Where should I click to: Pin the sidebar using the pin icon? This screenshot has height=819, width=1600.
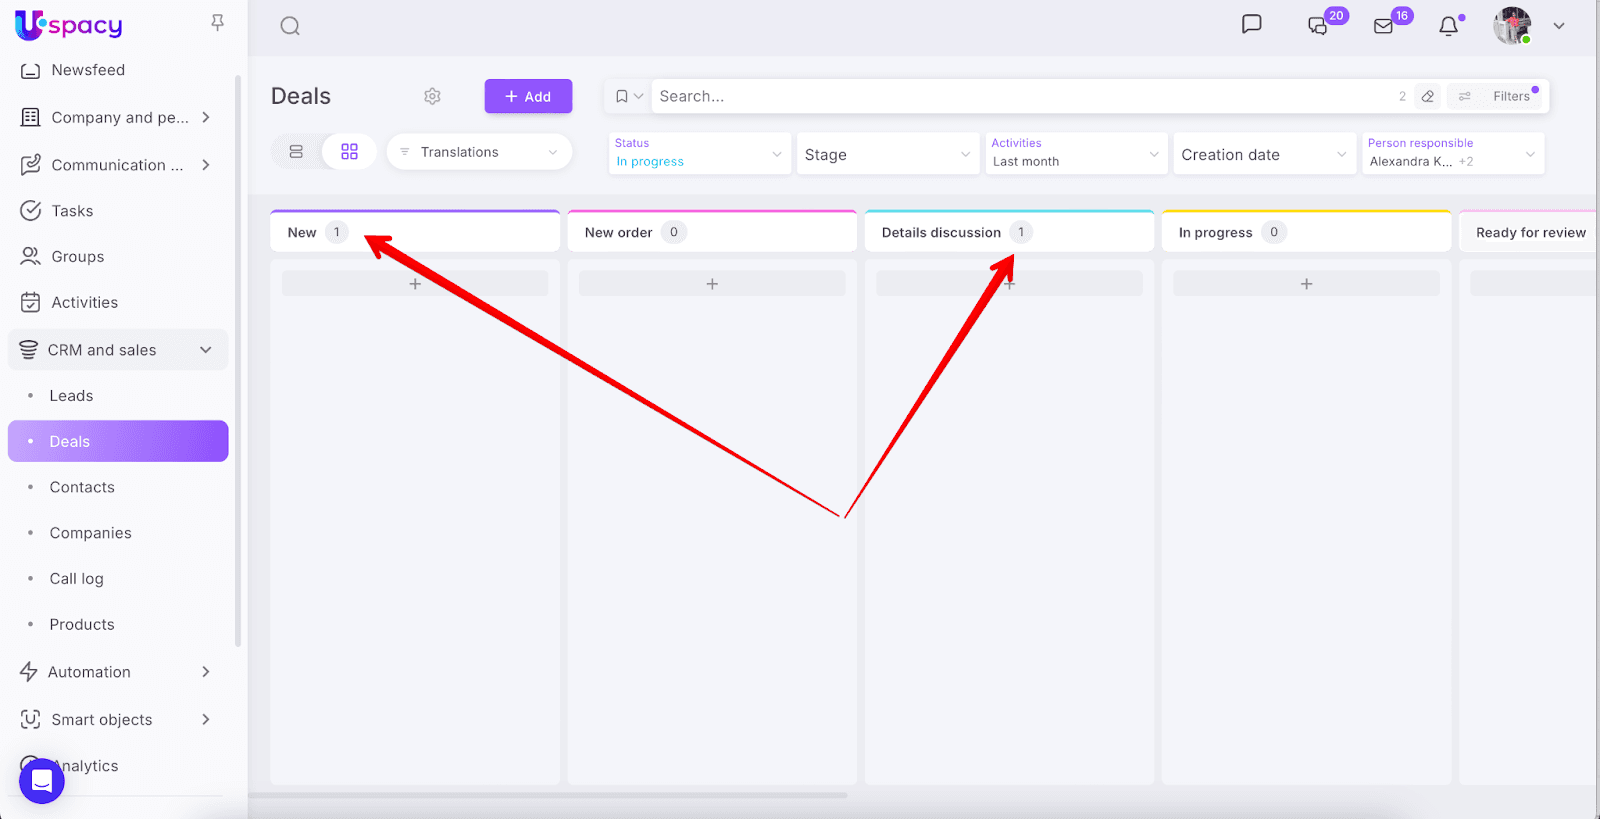coord(217,23)
